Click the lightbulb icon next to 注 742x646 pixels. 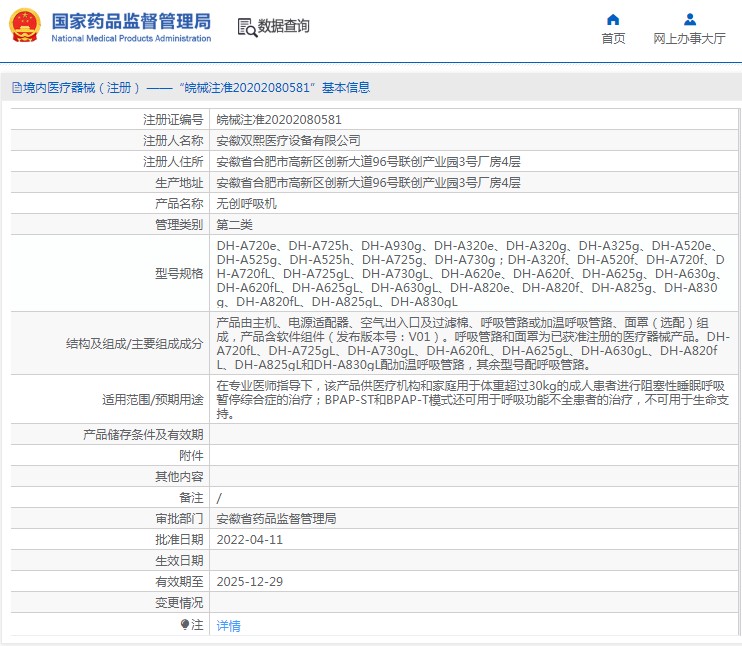click(185, 625)
